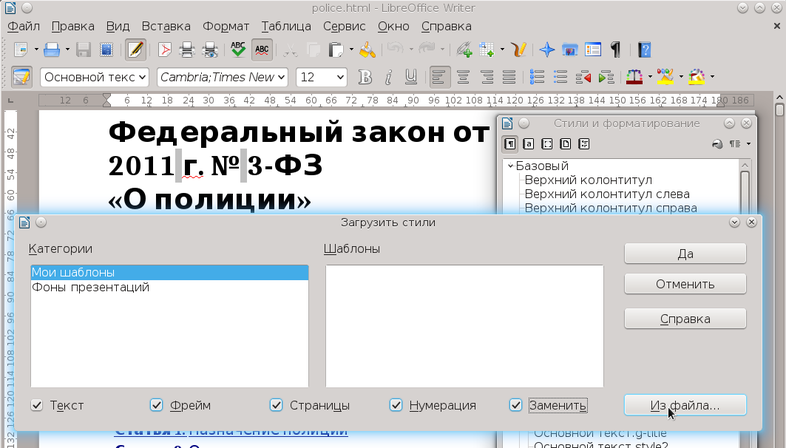786x448 pixels.
Task: Select Фоны презентаций category
Action: 169,287
